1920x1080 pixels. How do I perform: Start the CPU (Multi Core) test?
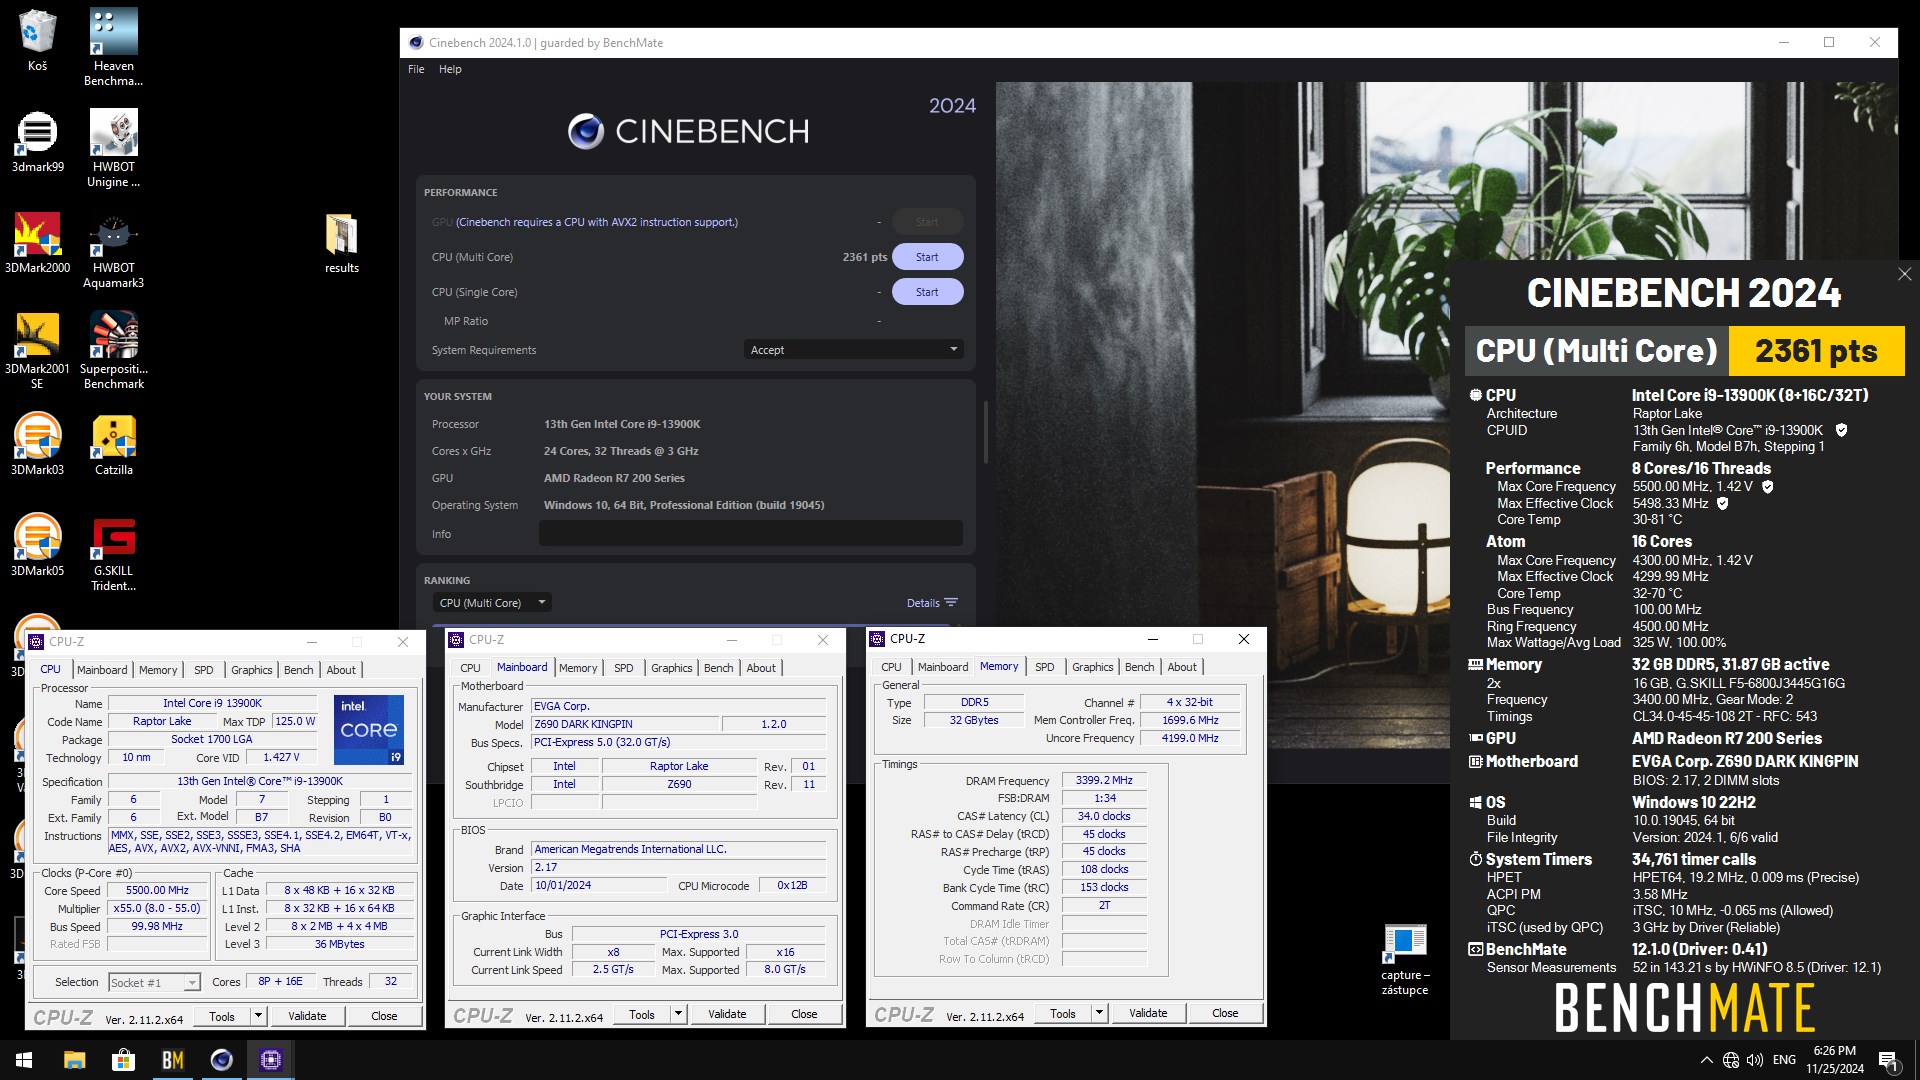coord(927,257)
